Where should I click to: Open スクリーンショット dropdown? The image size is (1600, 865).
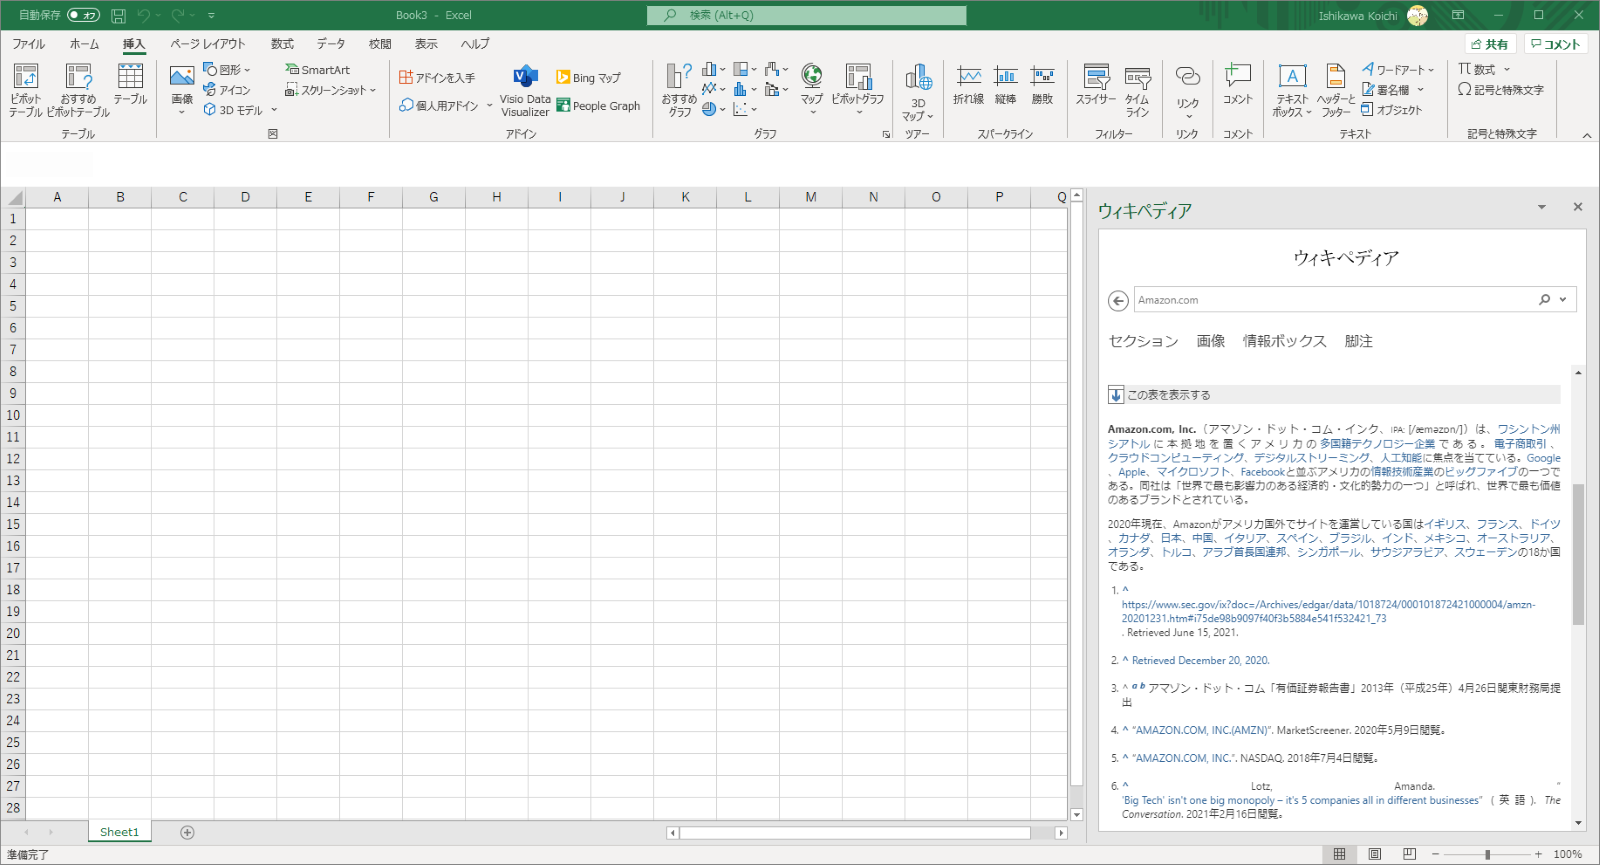[331, 90]
